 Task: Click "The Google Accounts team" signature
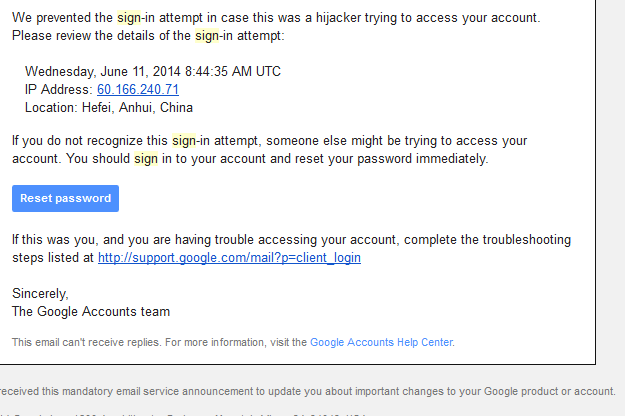click(91, 312)
